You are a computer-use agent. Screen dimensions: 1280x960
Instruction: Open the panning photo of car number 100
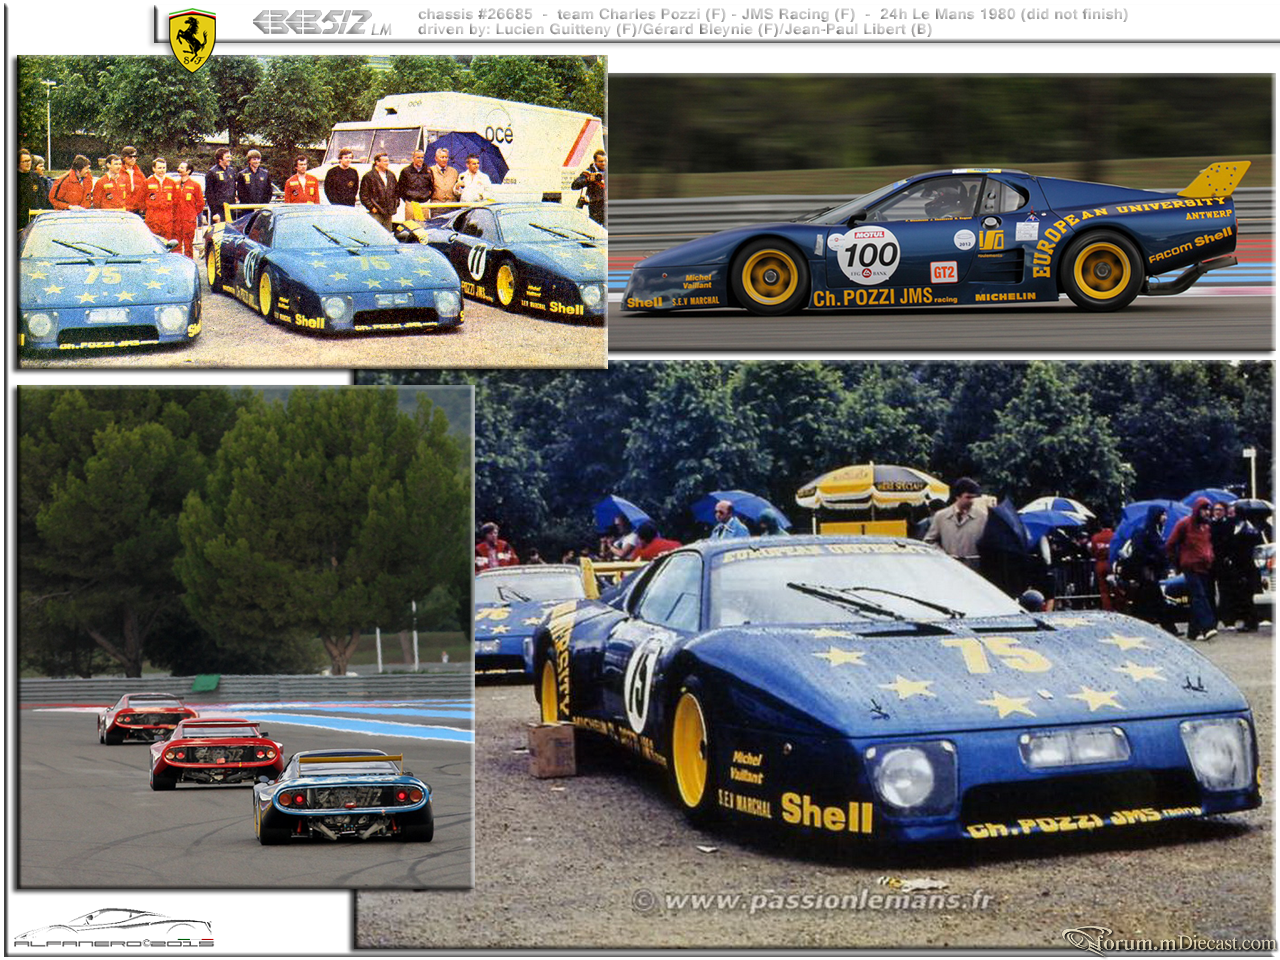tap(940, 212)
